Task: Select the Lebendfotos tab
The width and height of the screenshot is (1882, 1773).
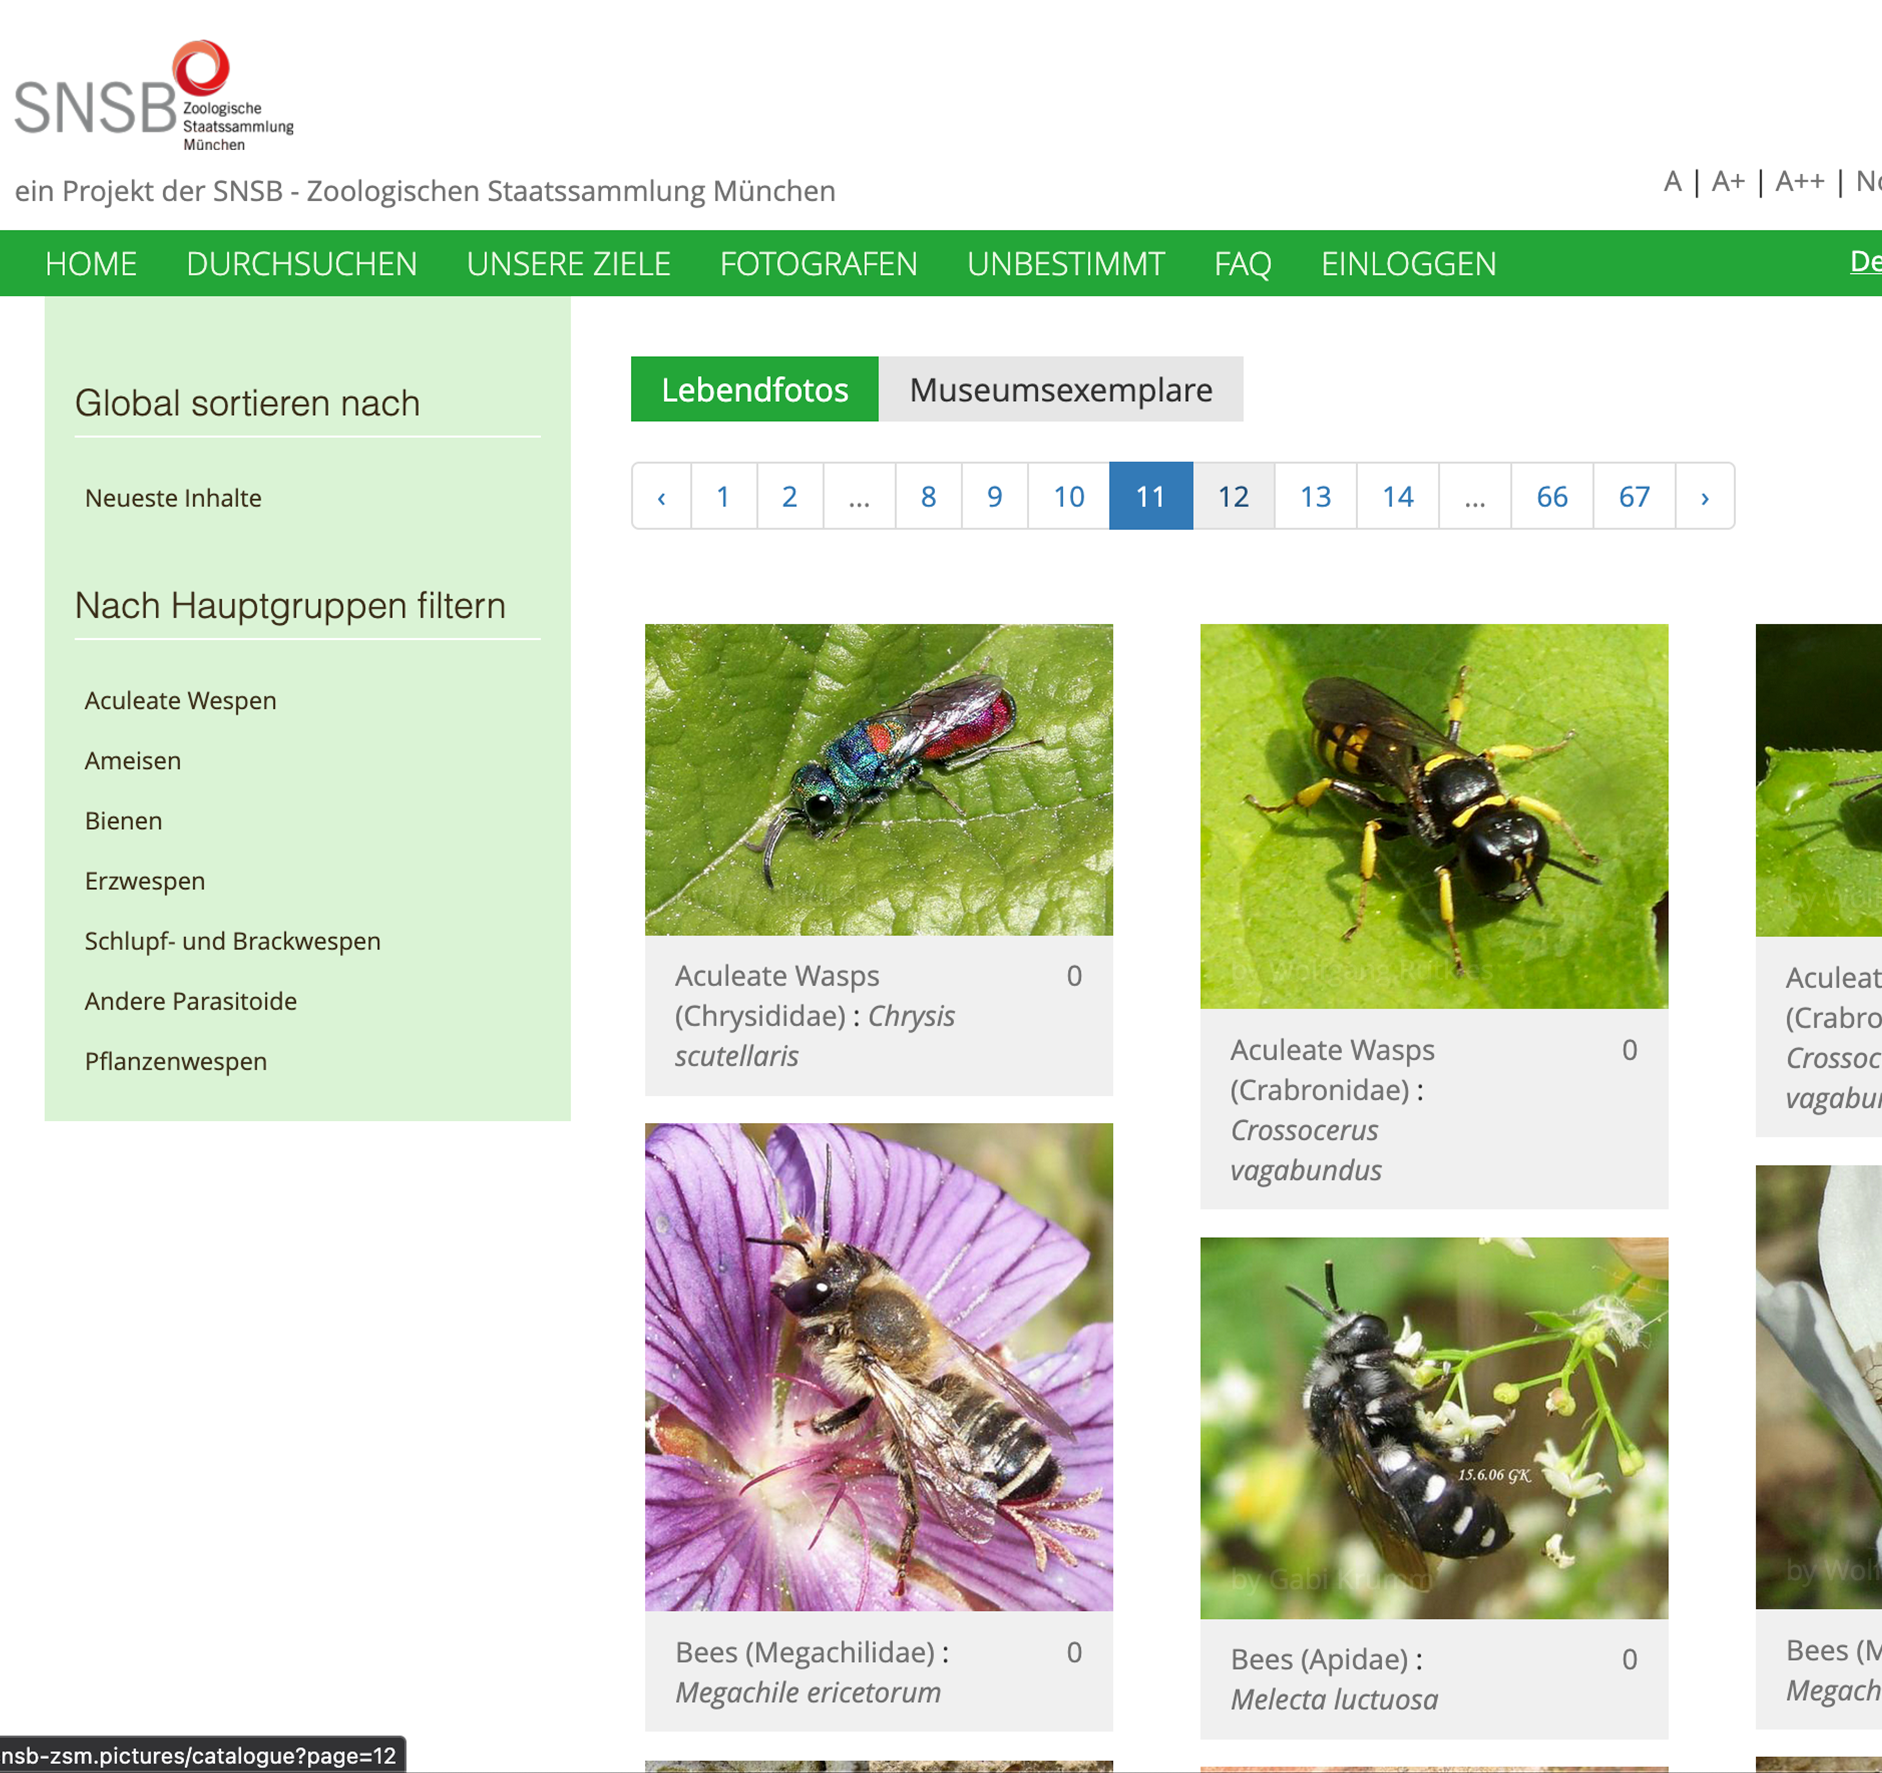Action: [754, 389]
